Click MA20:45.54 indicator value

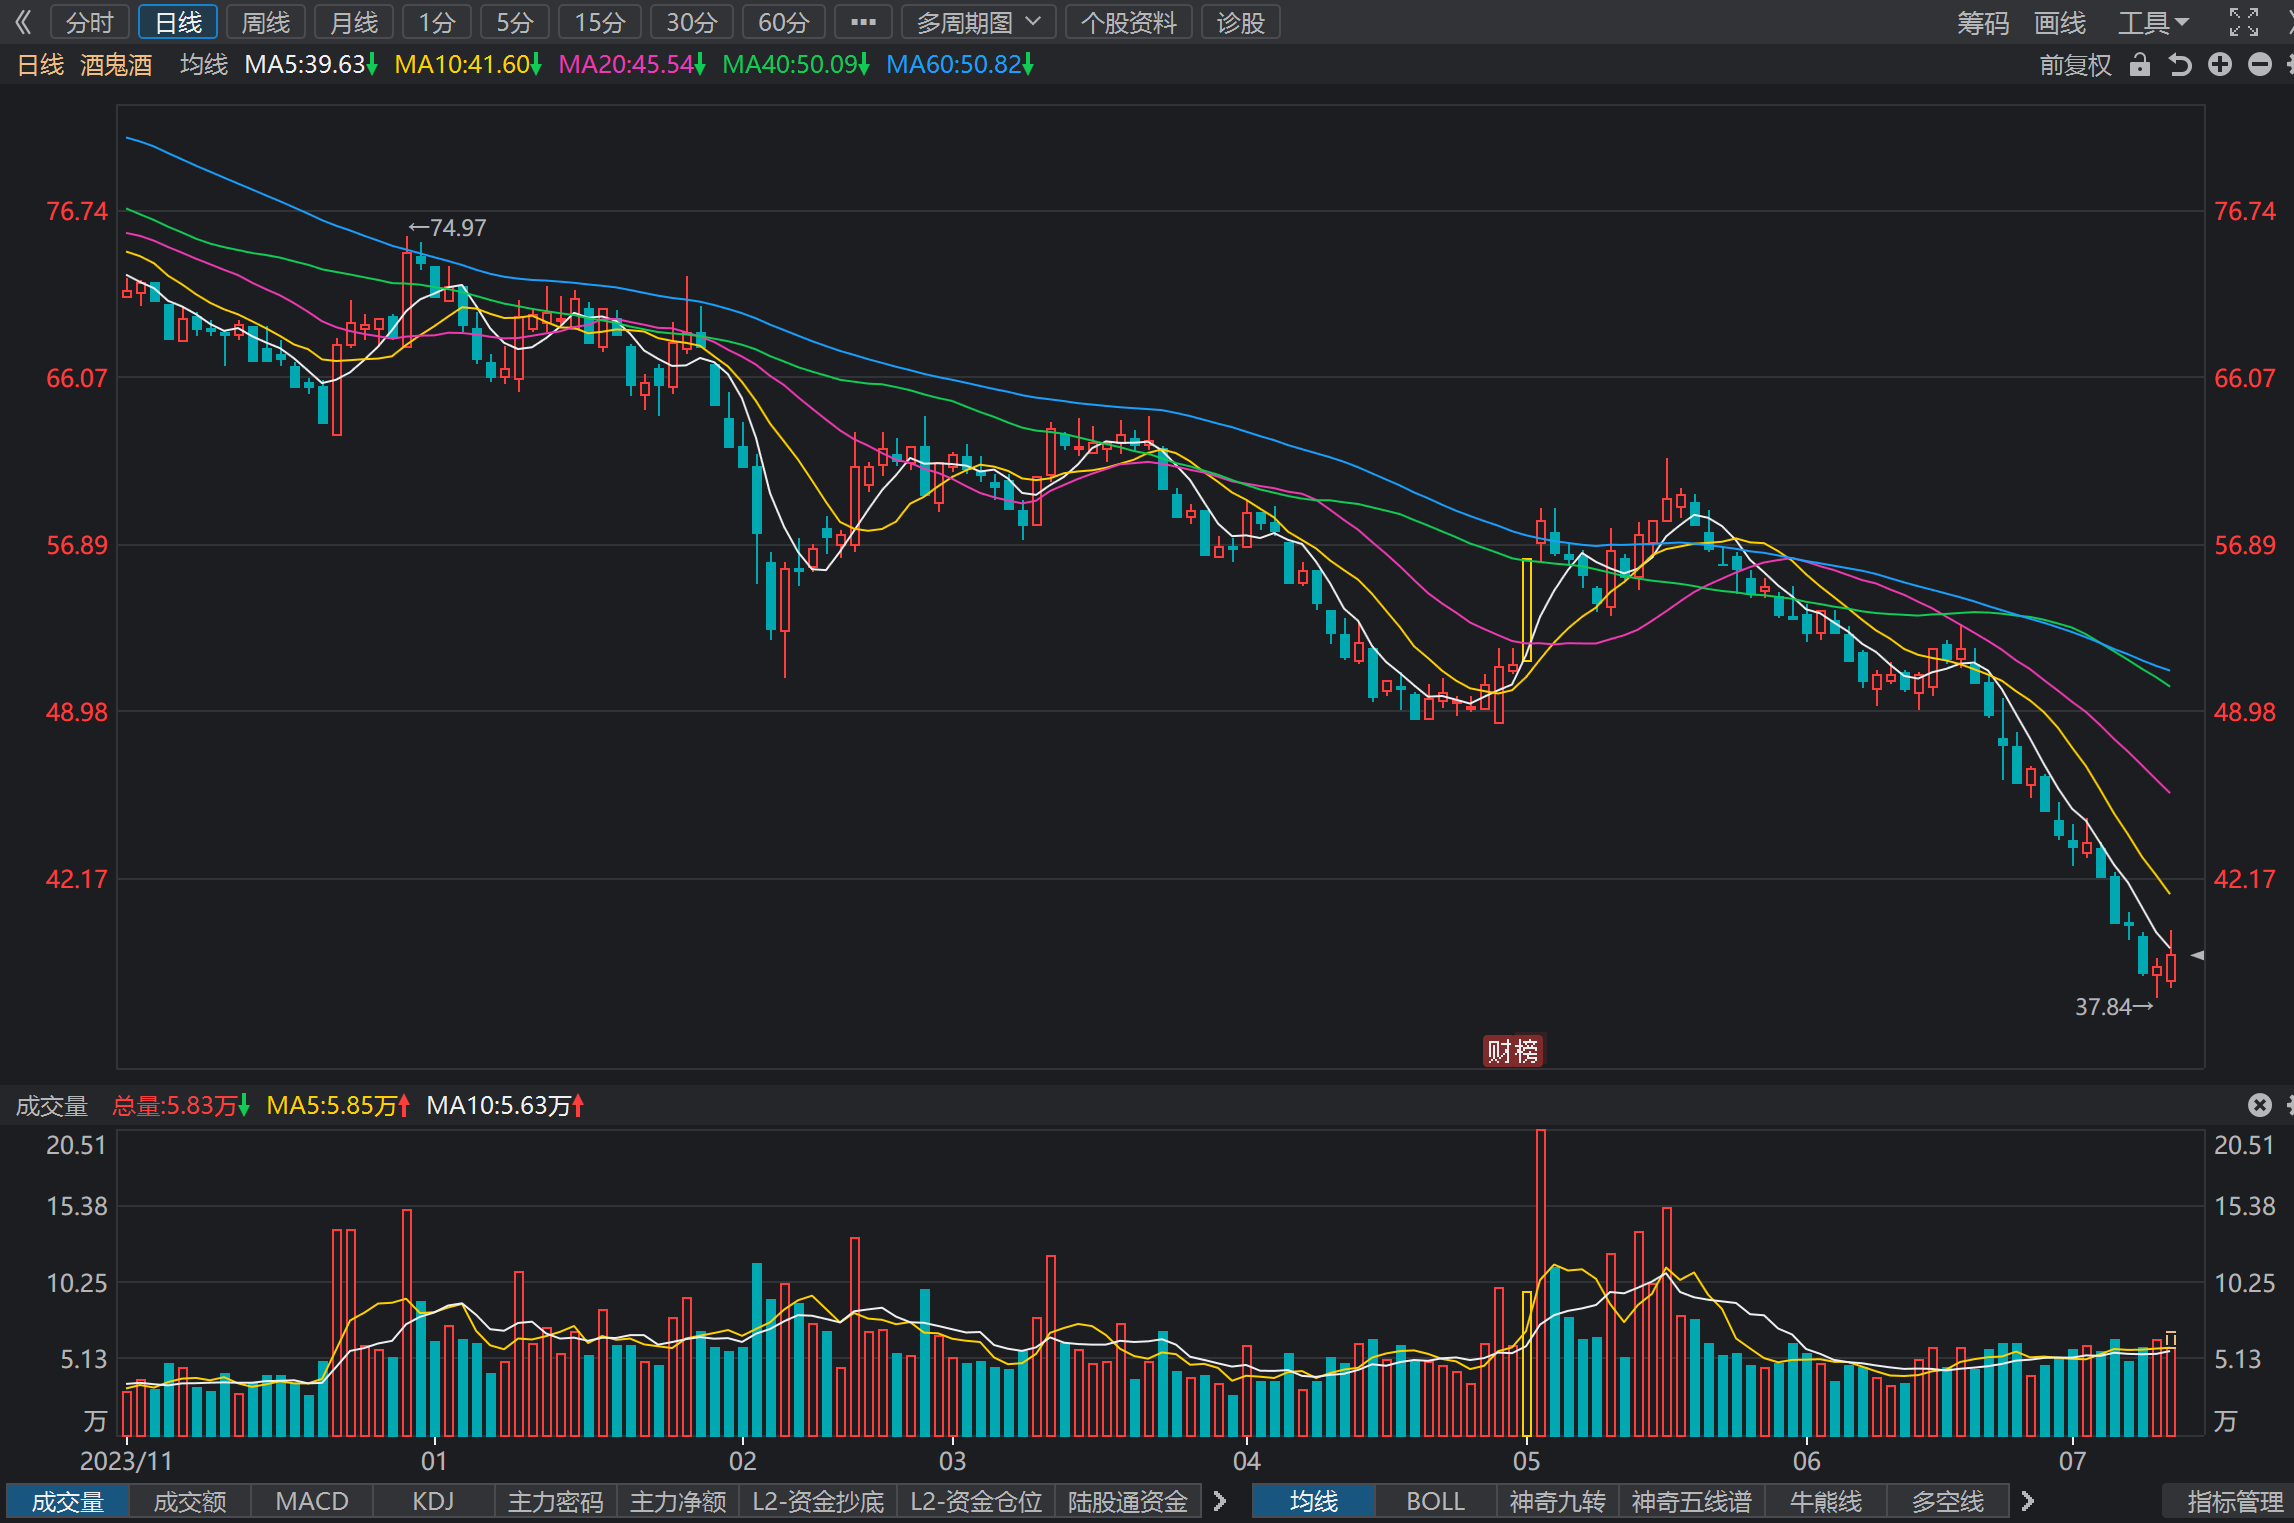click(x=632, y=65)
